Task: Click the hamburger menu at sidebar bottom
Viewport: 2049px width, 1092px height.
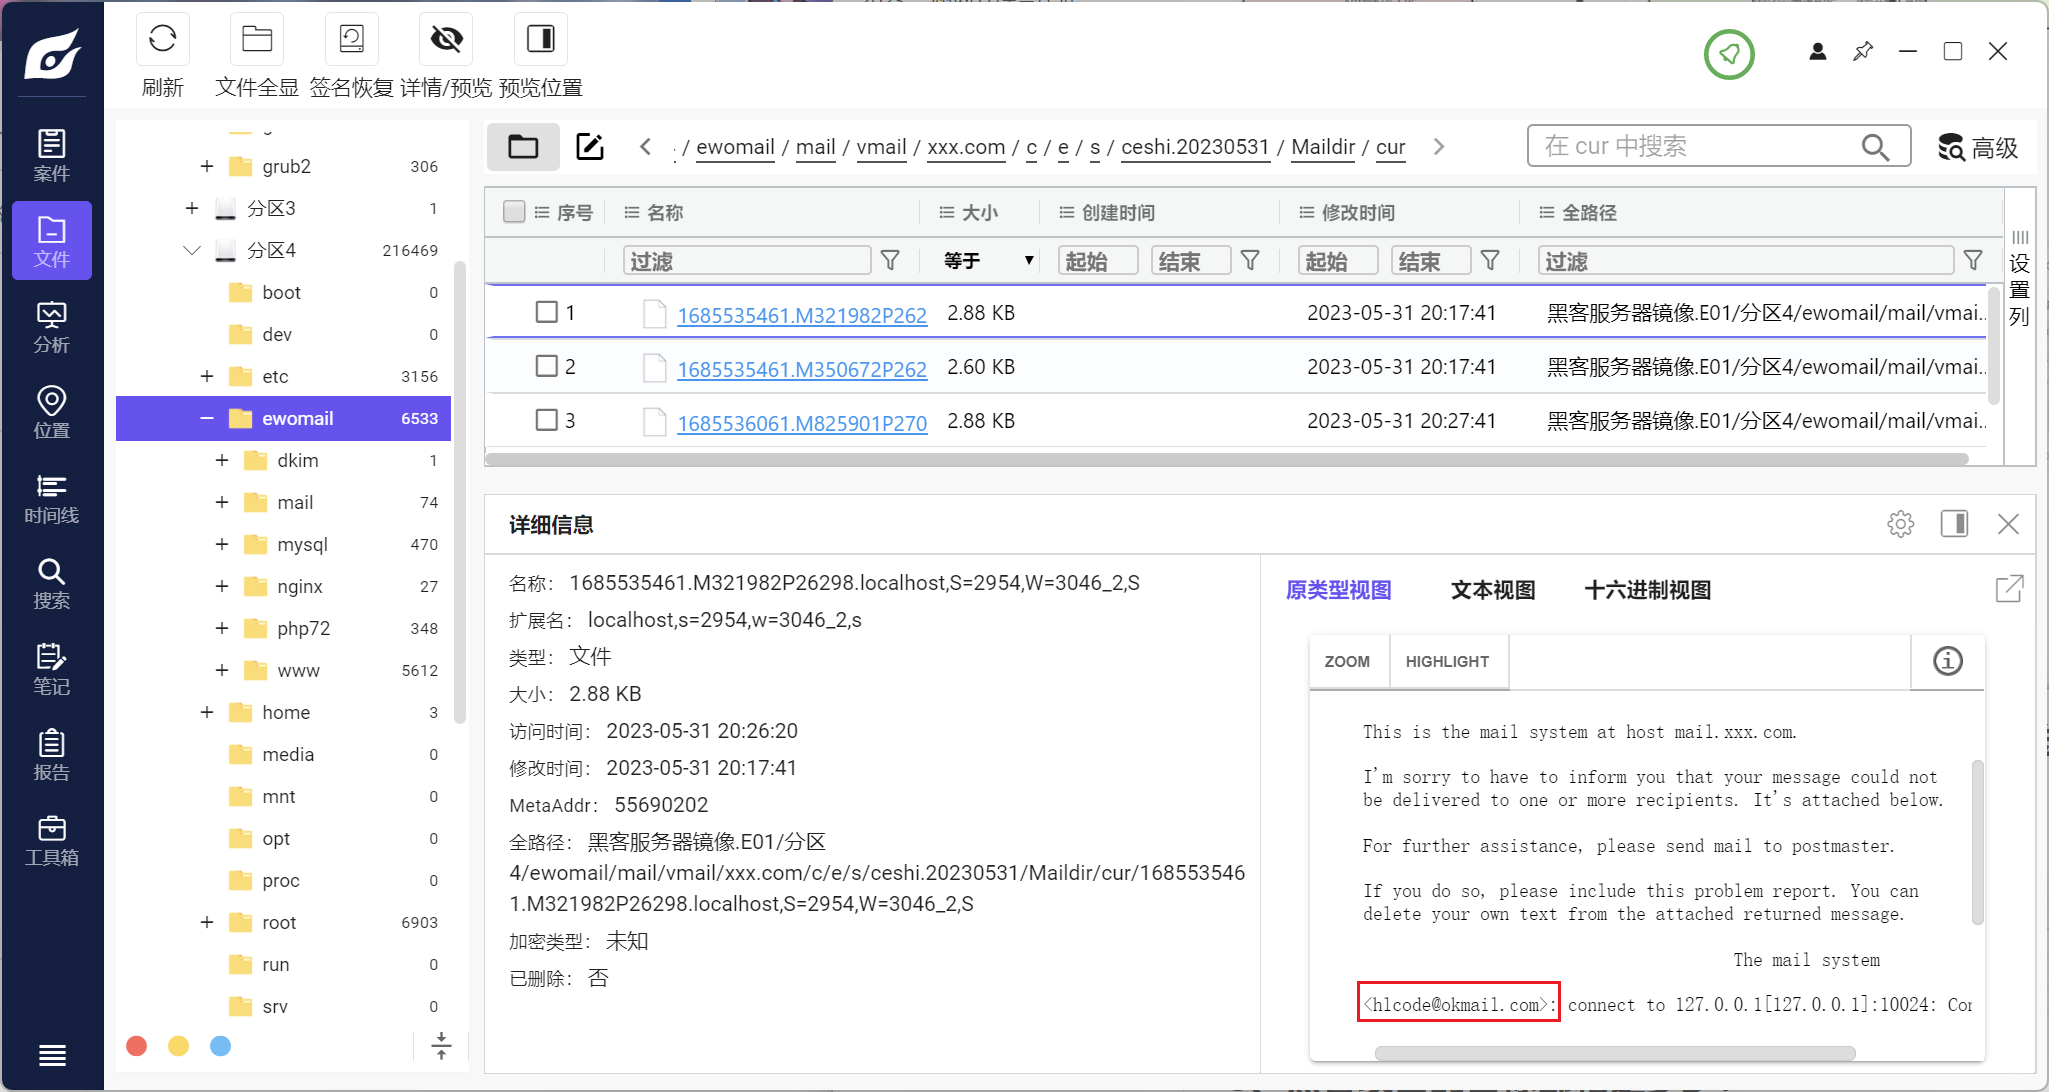Action: coord(52,1055)
